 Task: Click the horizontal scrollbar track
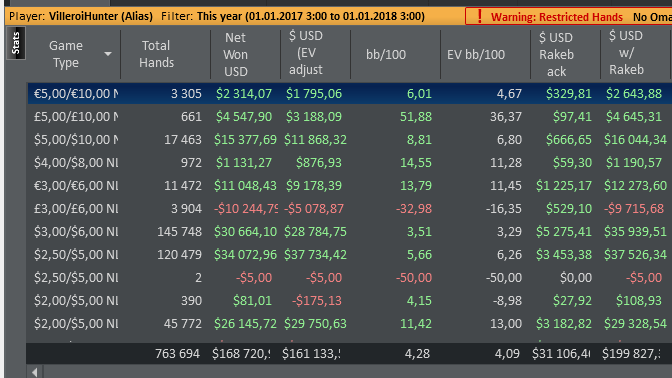pos(357,372)
